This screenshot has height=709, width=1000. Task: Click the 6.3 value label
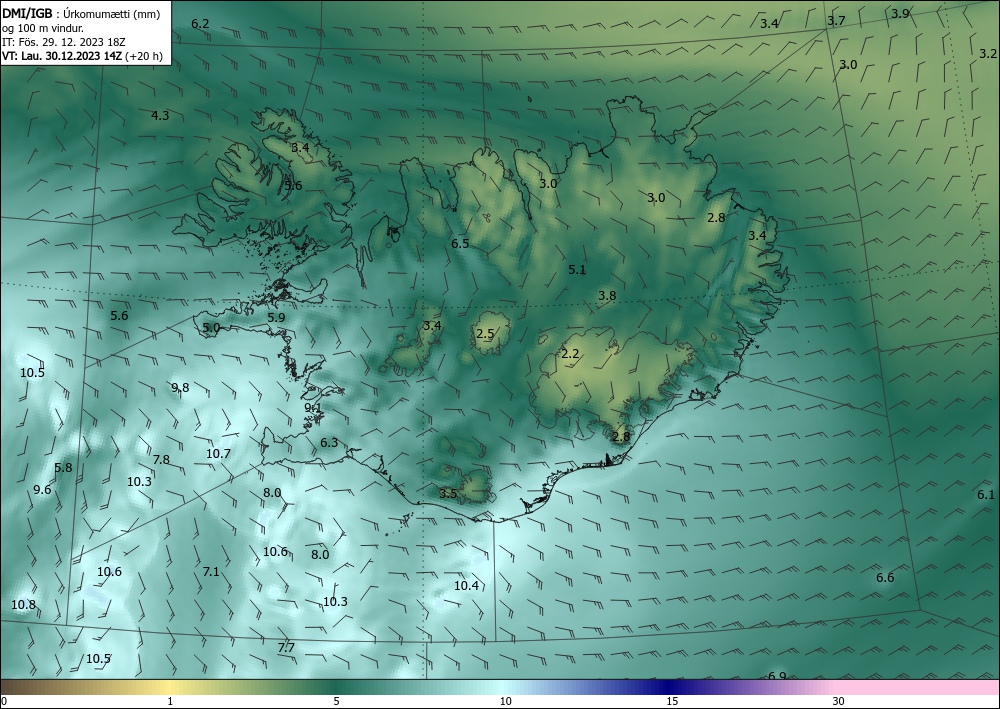click(329, 442)
